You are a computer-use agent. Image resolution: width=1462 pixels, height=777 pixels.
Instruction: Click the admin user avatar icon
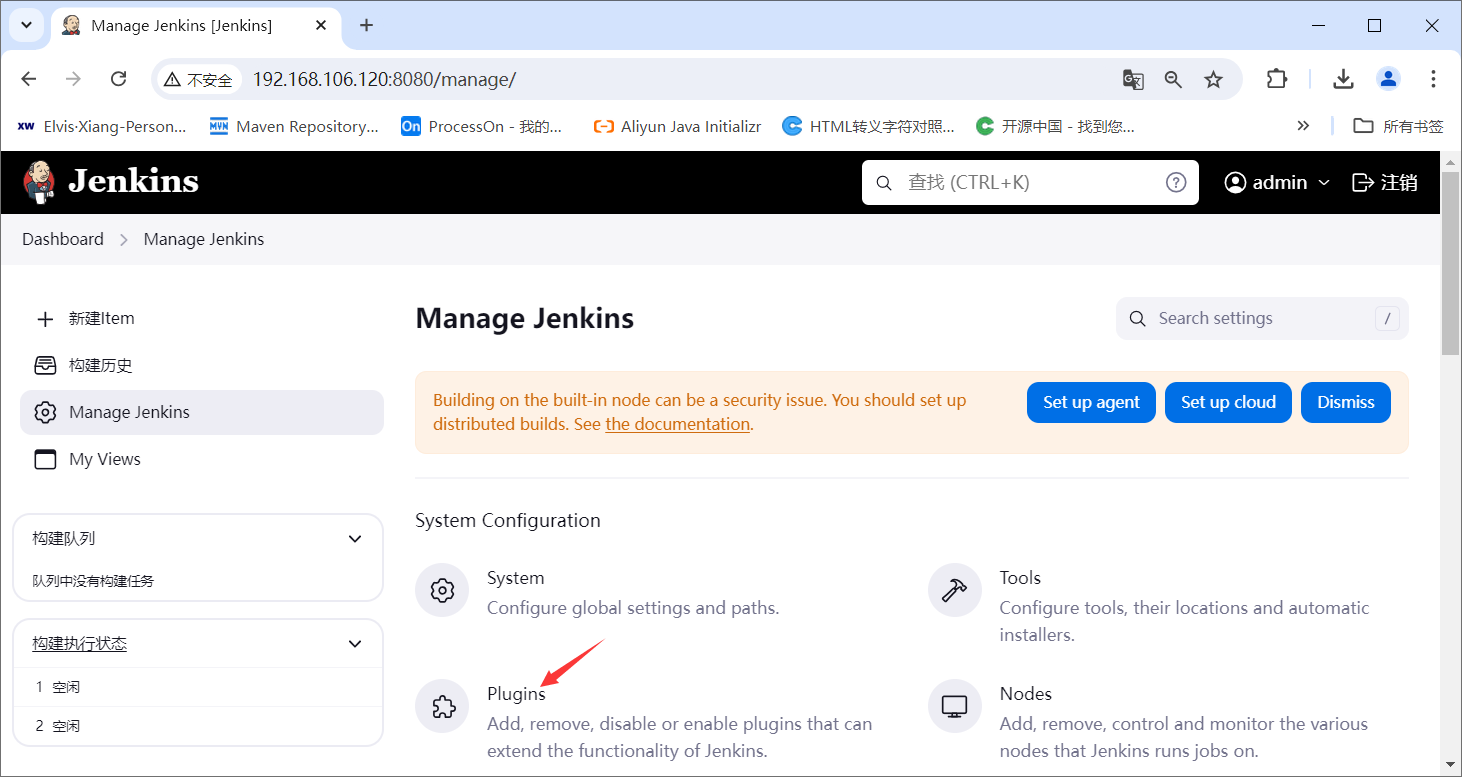[x=1235, y=182]
